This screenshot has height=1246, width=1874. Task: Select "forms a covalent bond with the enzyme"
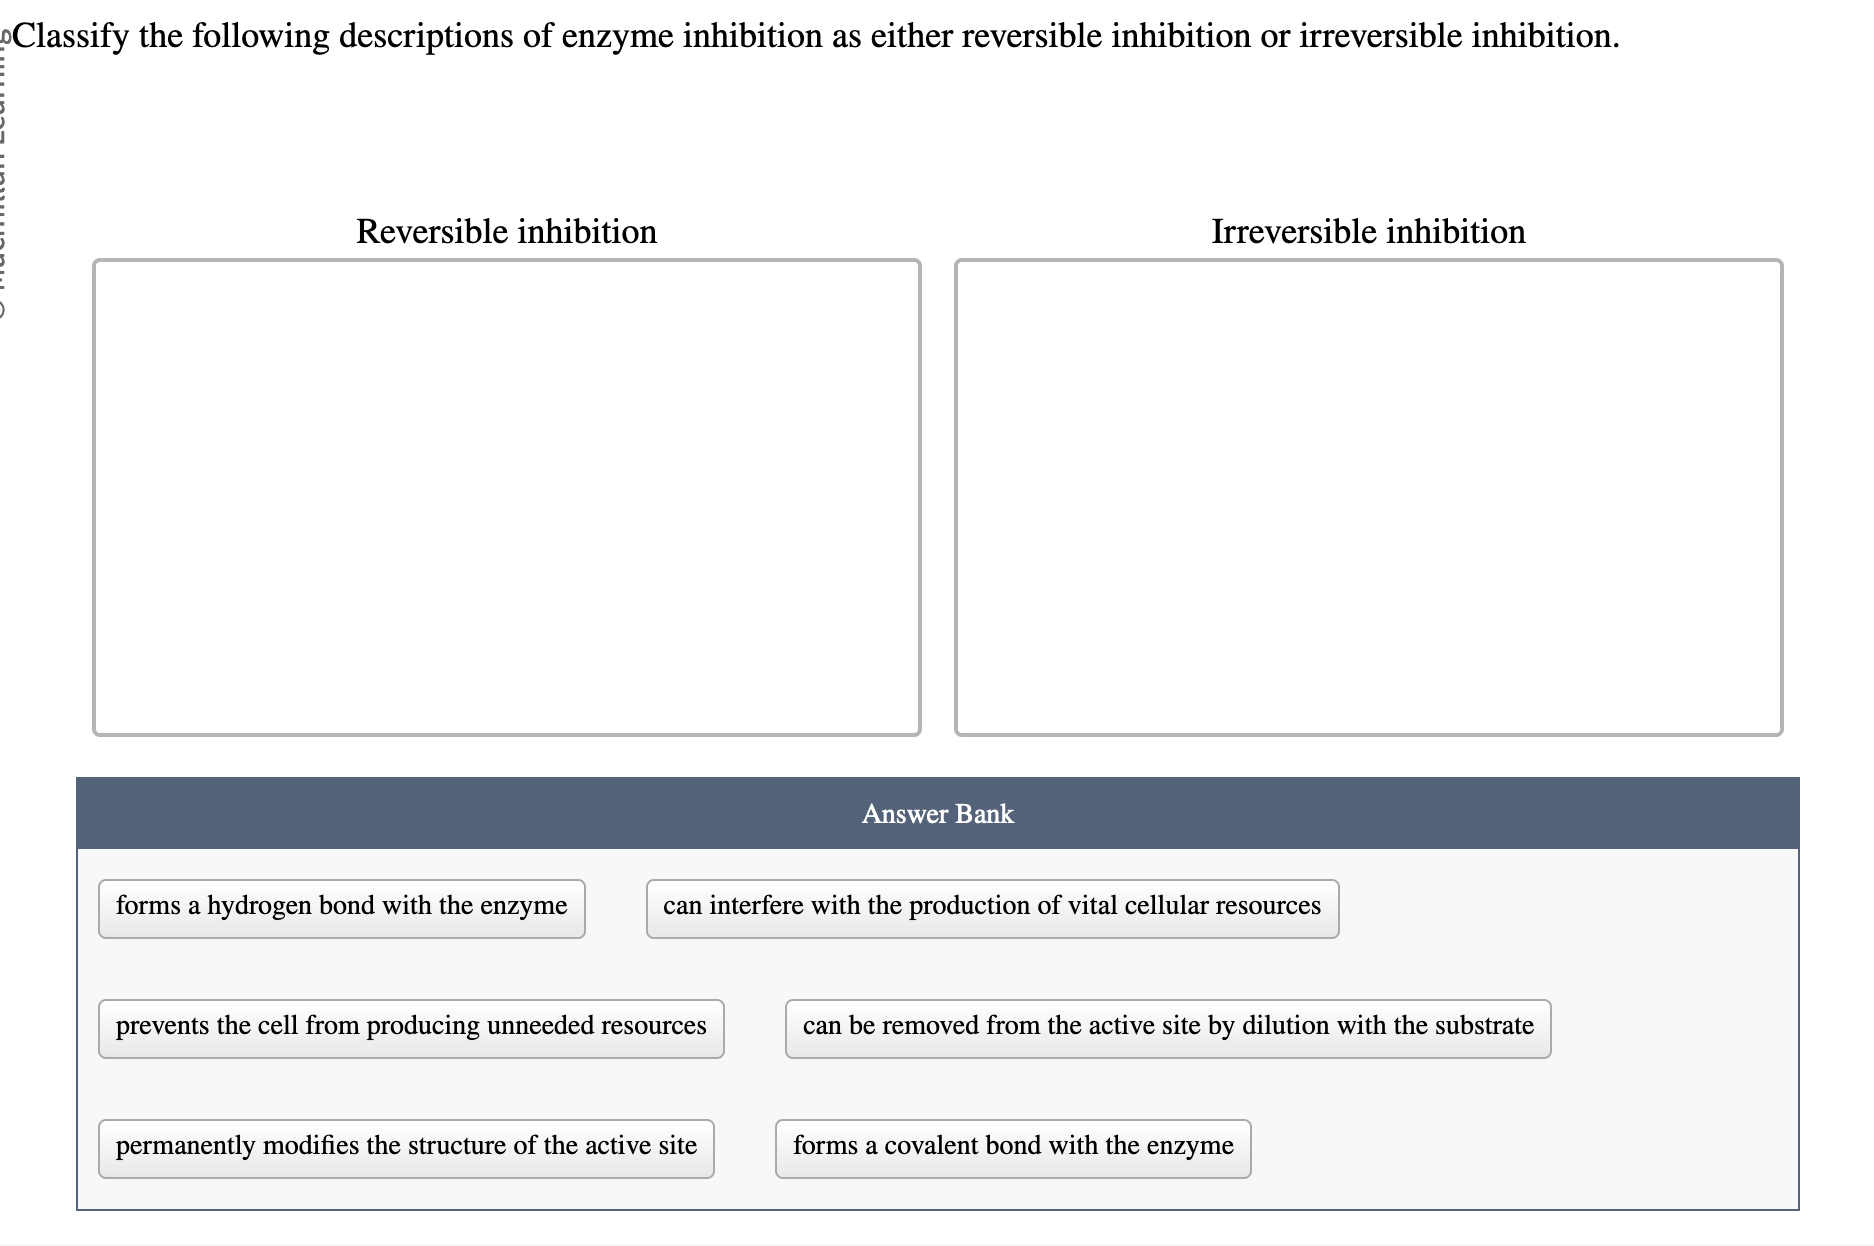pyautogui.click(x=1012, y=1147)
